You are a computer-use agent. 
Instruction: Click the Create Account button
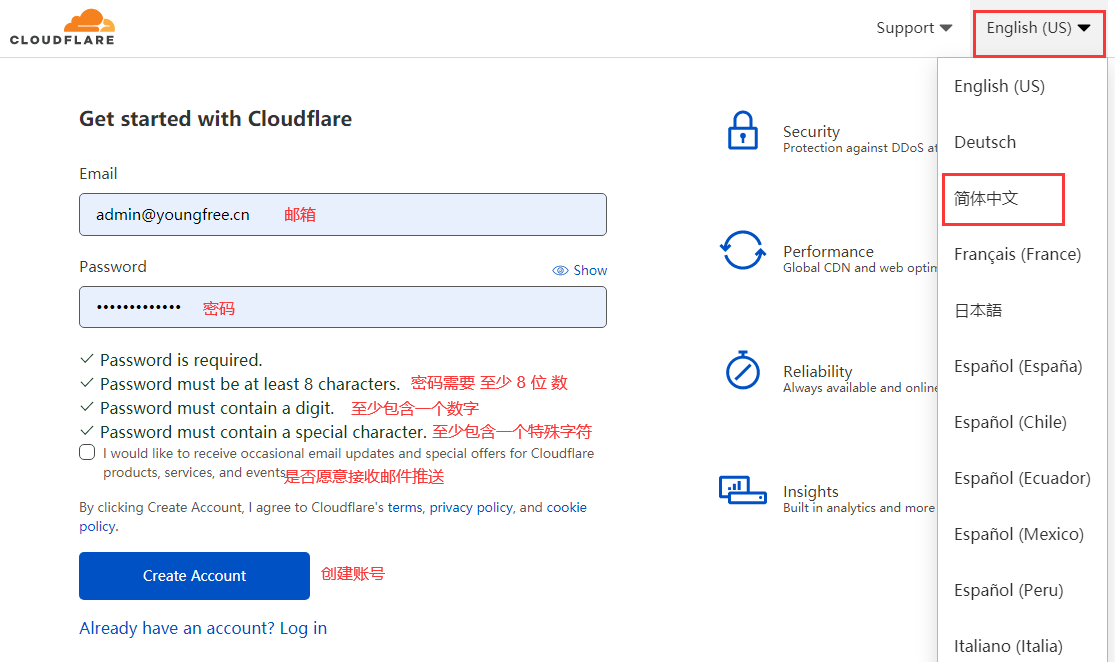(x=194, y=575)
